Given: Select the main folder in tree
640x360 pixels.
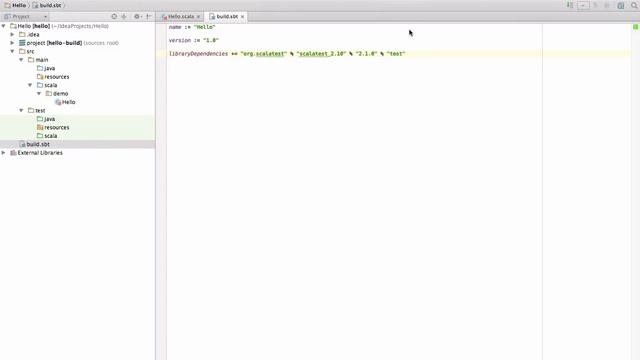Looking at the screenshot, I should [x=38, y=60].
